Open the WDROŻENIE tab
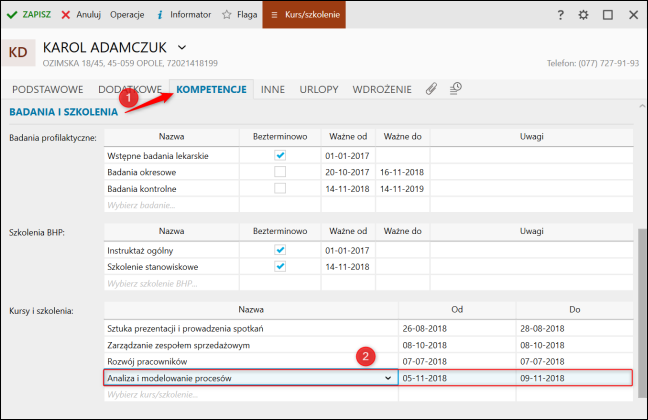This screenshot has width=648, height=420. click(382, 89)
